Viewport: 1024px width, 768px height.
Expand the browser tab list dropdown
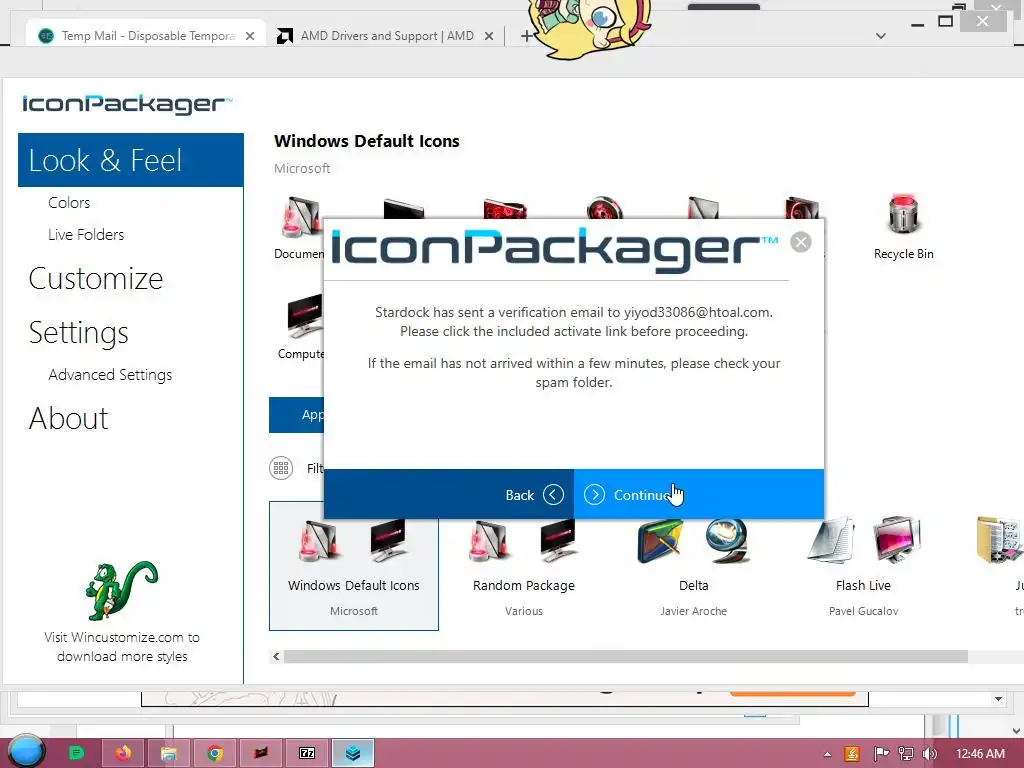880,36
